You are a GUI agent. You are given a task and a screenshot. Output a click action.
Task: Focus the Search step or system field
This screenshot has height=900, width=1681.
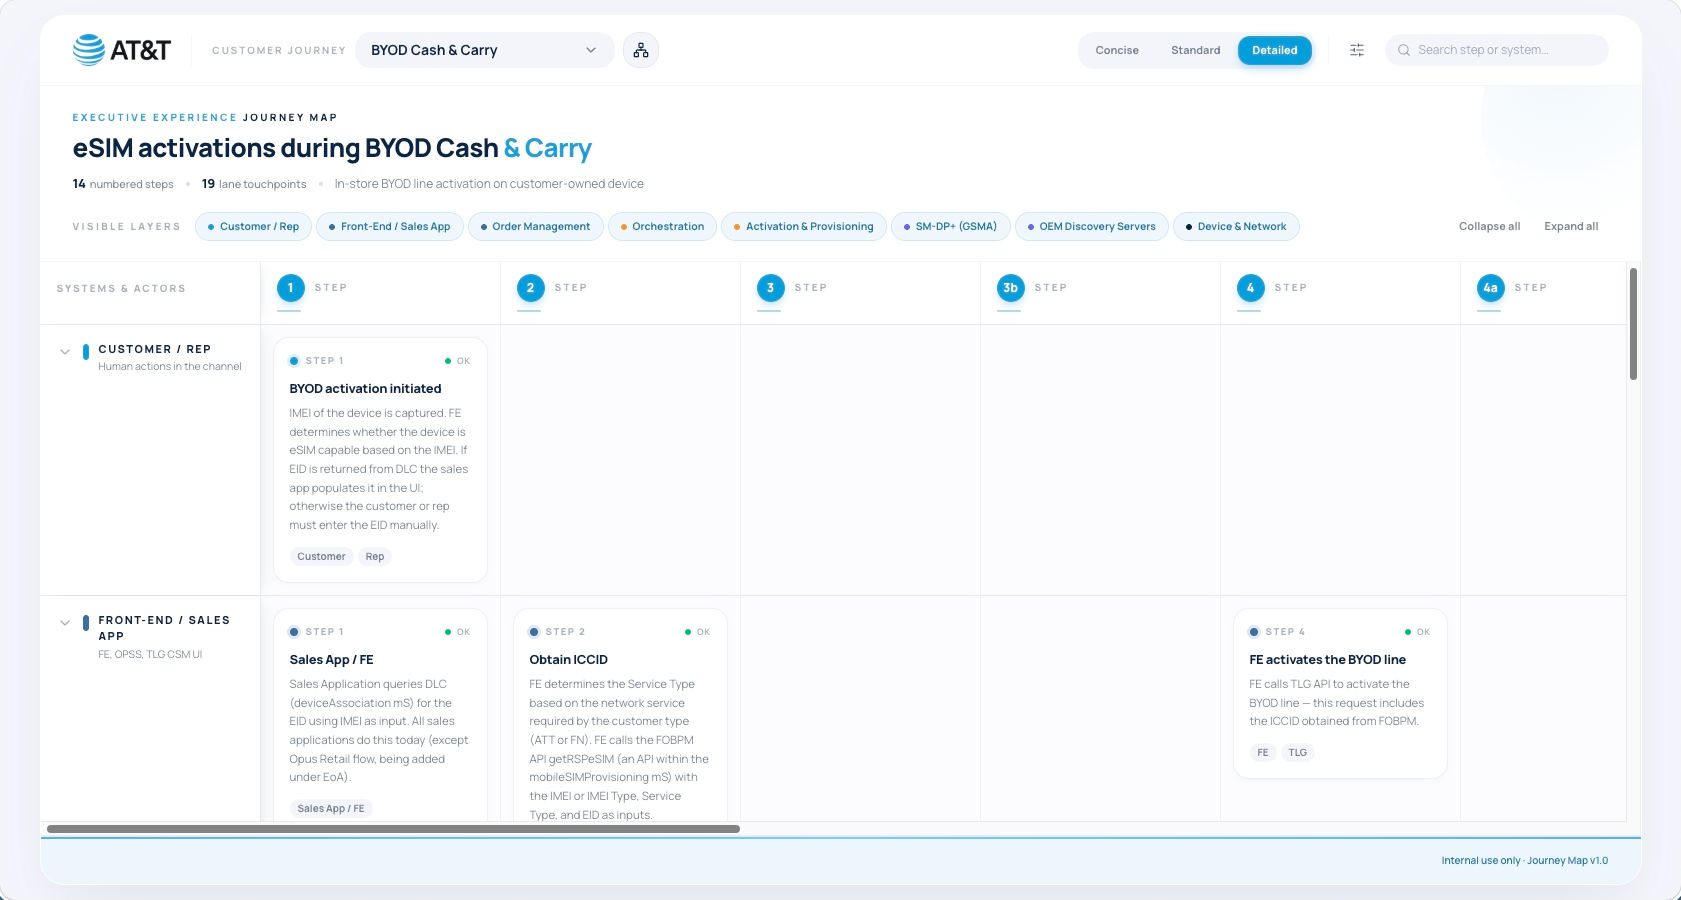1497,50
